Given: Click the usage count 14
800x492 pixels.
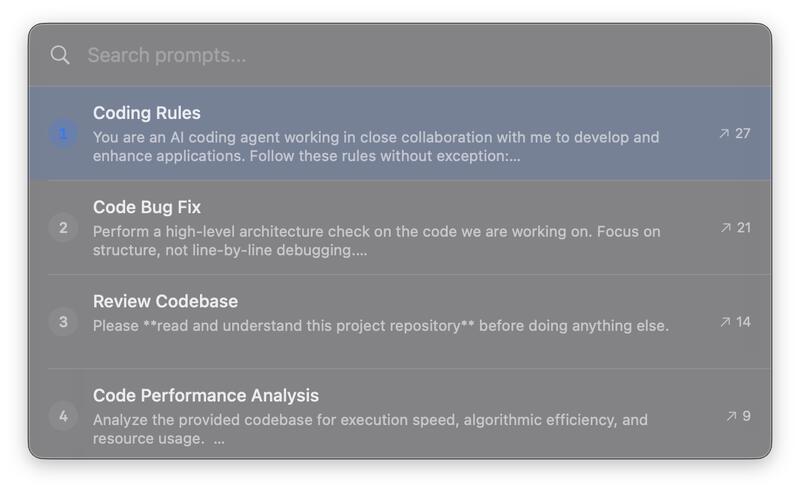Looking at the screenshot, I should (743, 322).
